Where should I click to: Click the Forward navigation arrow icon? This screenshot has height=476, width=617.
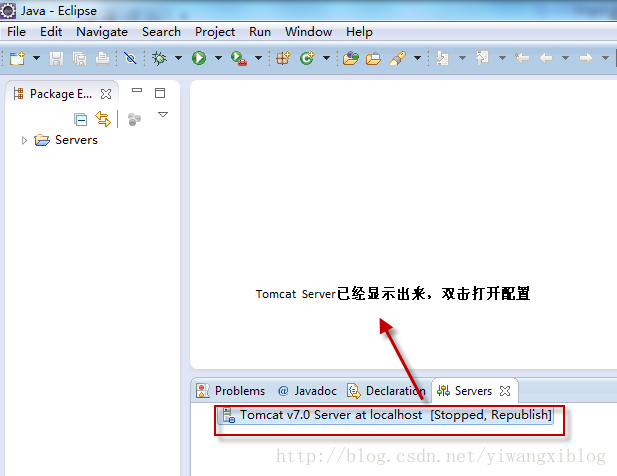click(x=586, y=58)
